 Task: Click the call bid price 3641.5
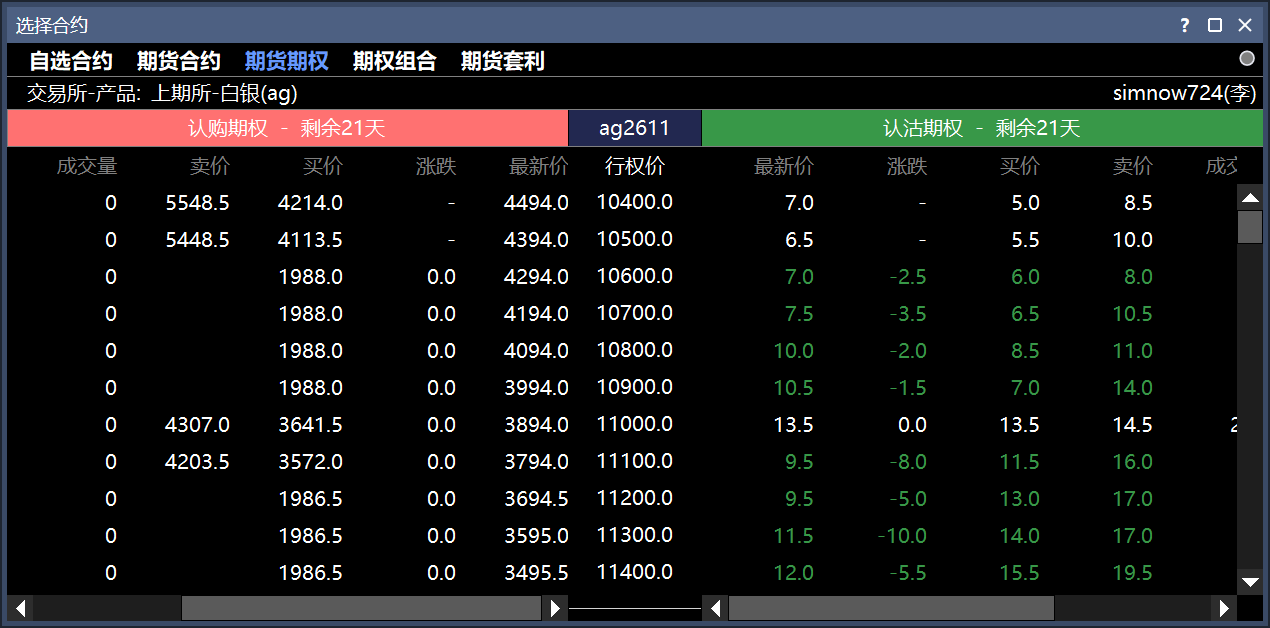[311, 425]
